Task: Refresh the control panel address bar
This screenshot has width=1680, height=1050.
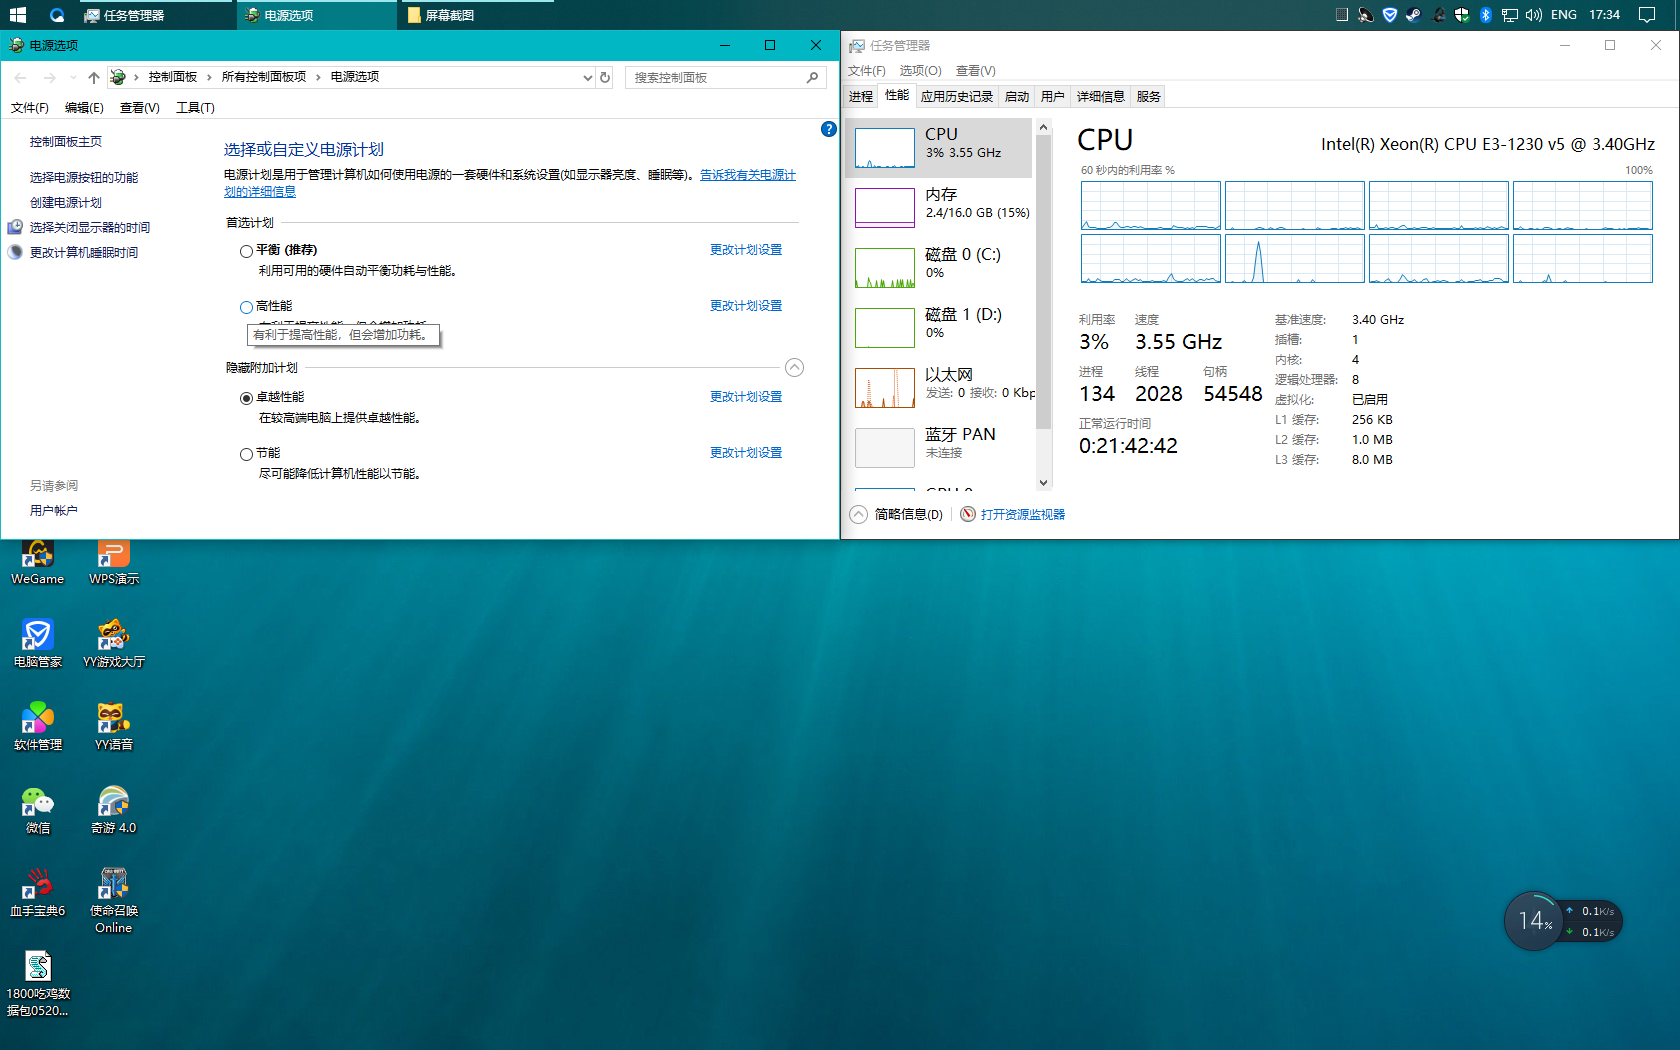Action: click(605, 77)
